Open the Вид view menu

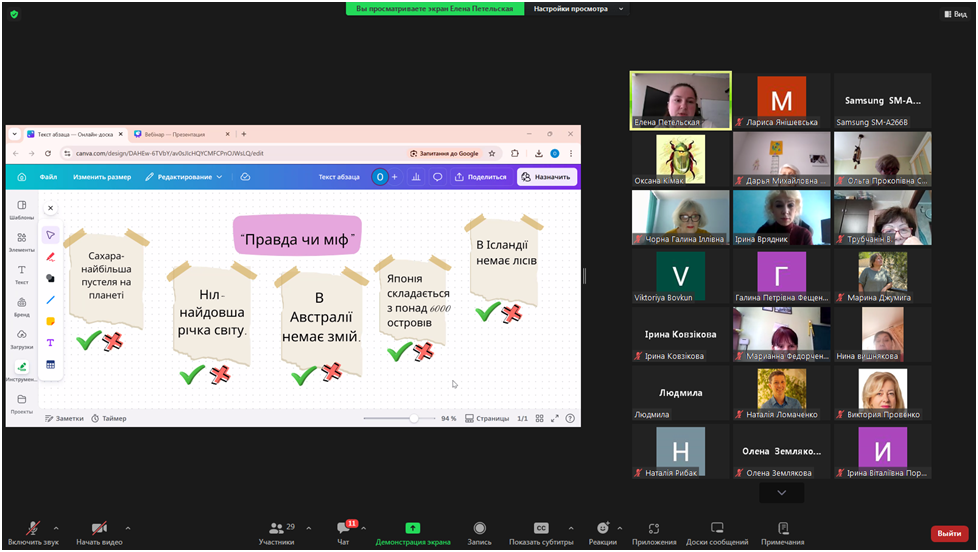[955, 14]
